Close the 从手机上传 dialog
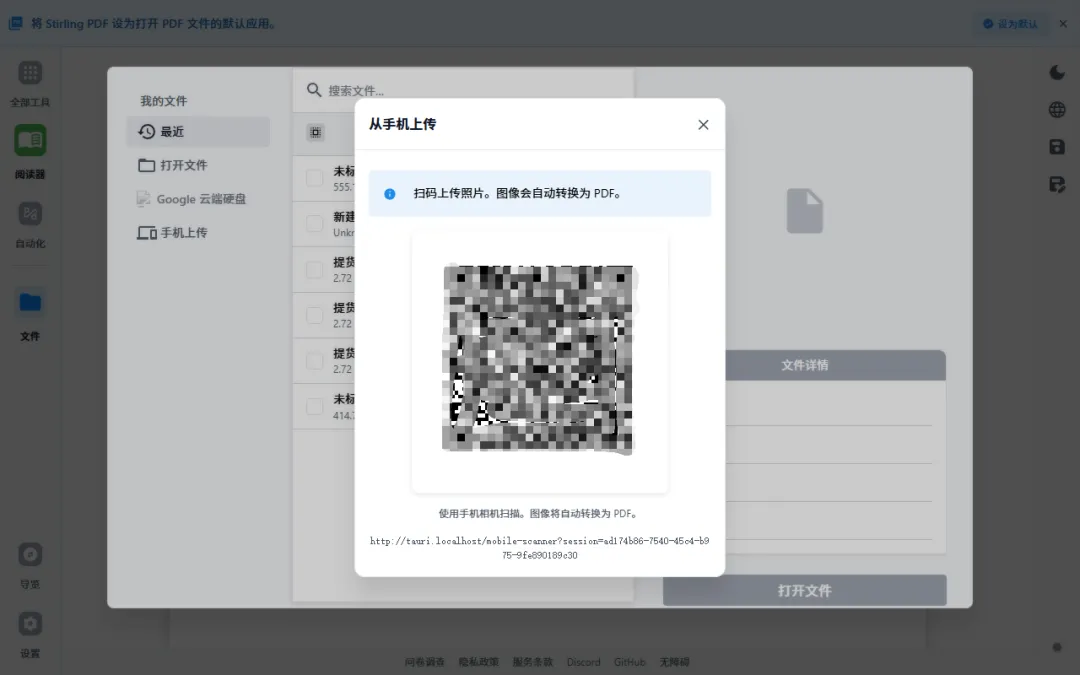This screenshot has width=1080, height=675. [x=703, y=125]
